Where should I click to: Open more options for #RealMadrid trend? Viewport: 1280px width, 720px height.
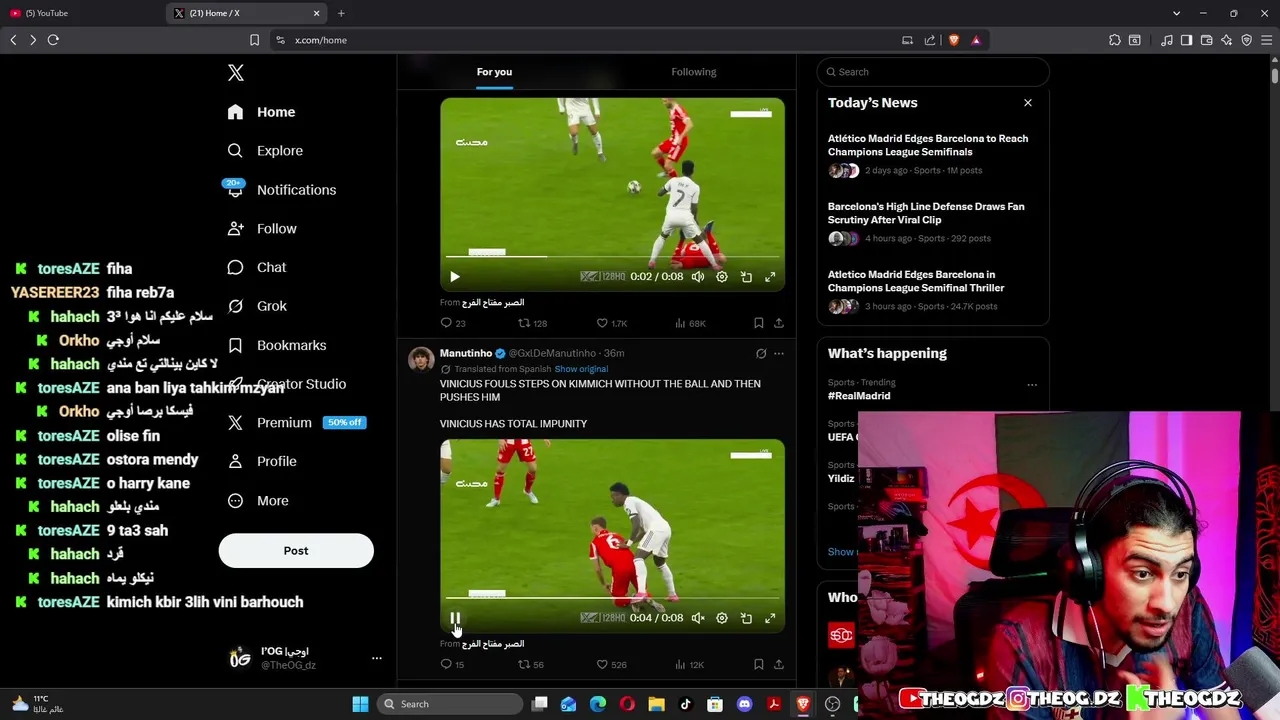pos(1032,385)
